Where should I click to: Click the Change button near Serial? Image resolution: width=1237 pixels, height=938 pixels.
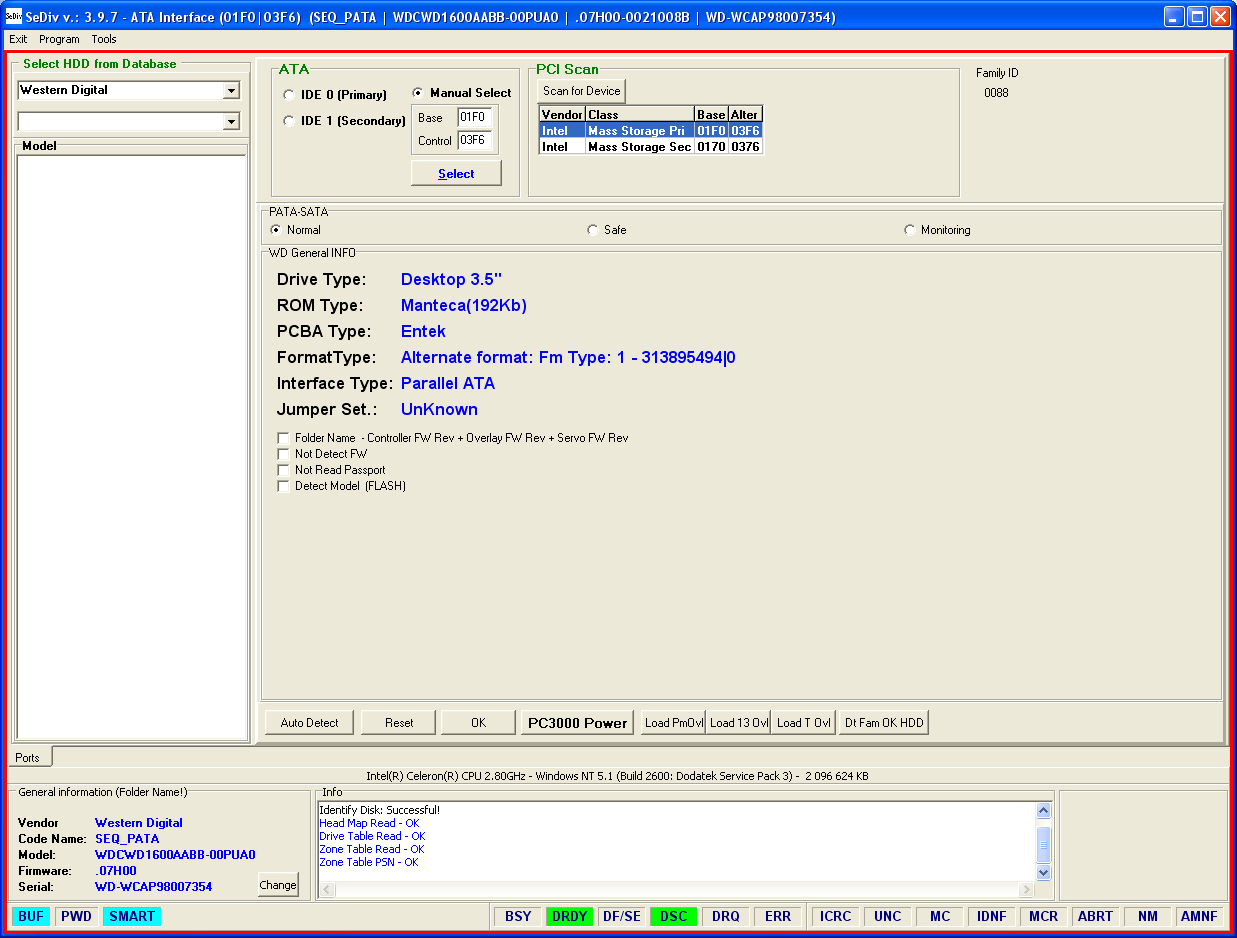[x=278, y=884]
